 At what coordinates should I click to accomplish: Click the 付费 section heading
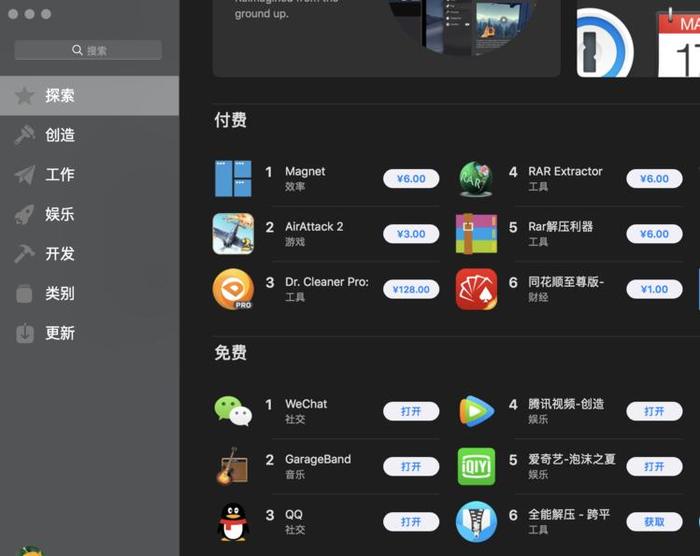pyautogui.click(x=230, y=120)
